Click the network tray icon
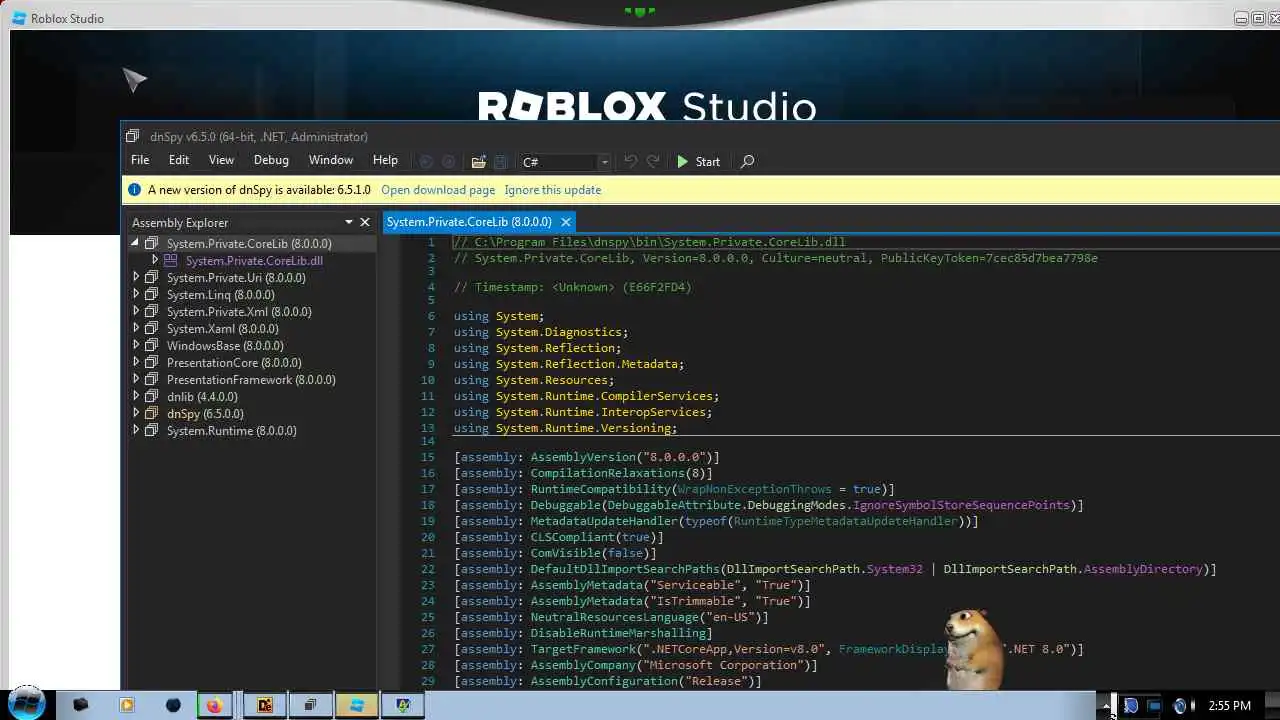The image size is (1280, 720). 1154,706
